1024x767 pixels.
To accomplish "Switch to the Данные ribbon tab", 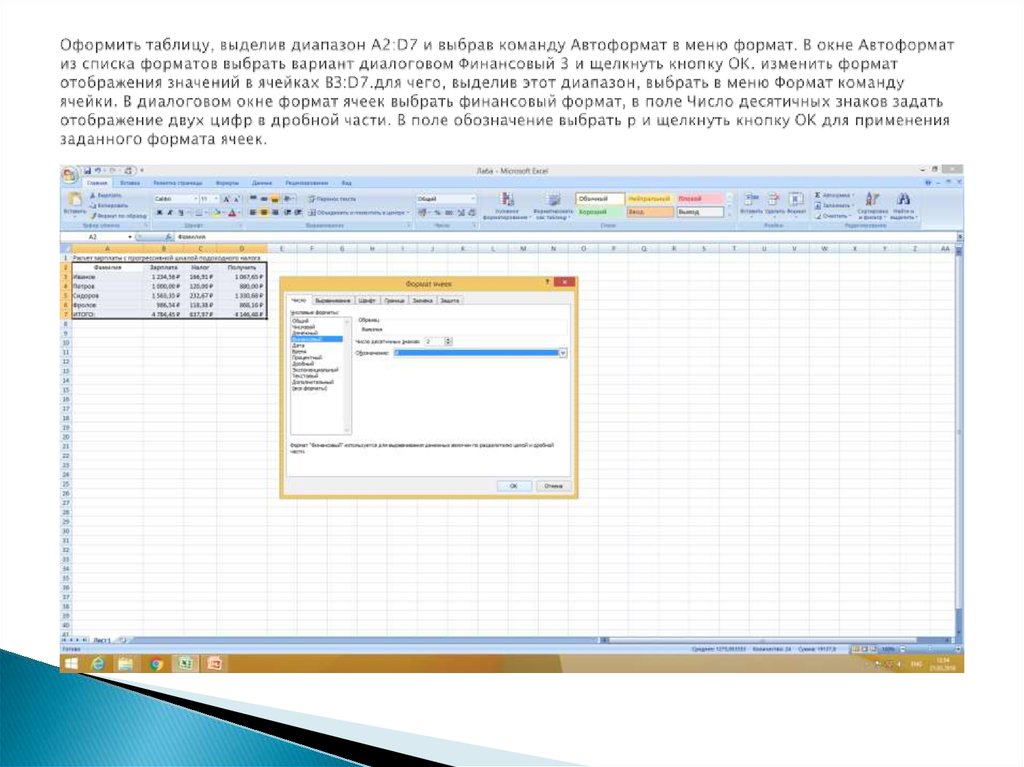I will coord(261,184).
